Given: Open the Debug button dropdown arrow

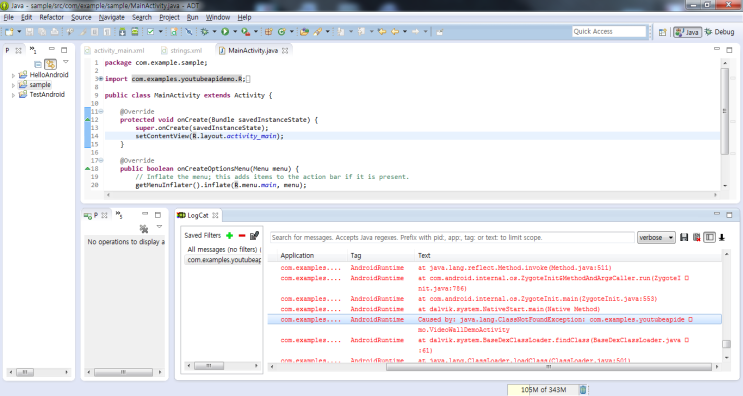Looking at the screenshot, I should [x=214, y=32].
